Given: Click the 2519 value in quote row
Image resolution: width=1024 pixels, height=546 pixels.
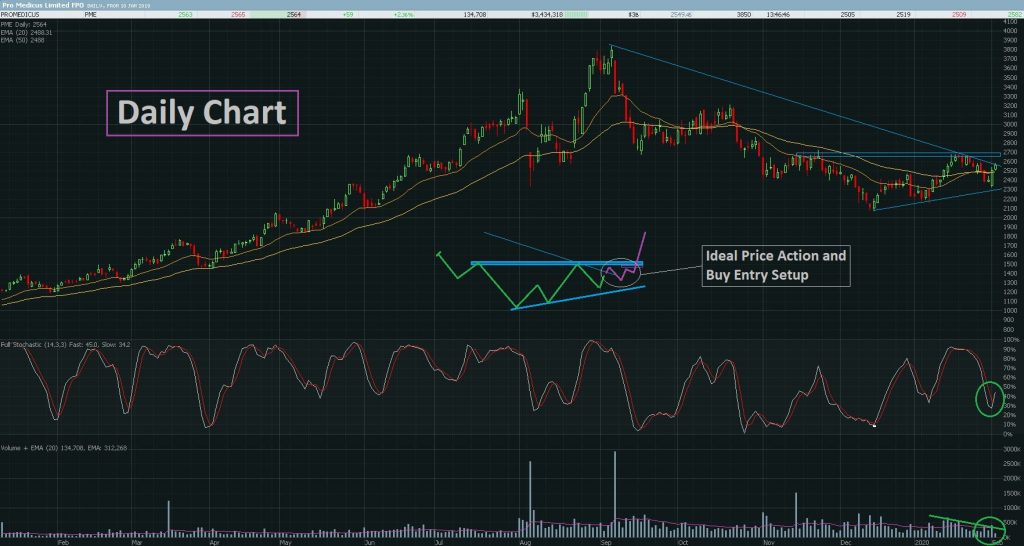Looking at the screenshot, I should coord(904,14).
